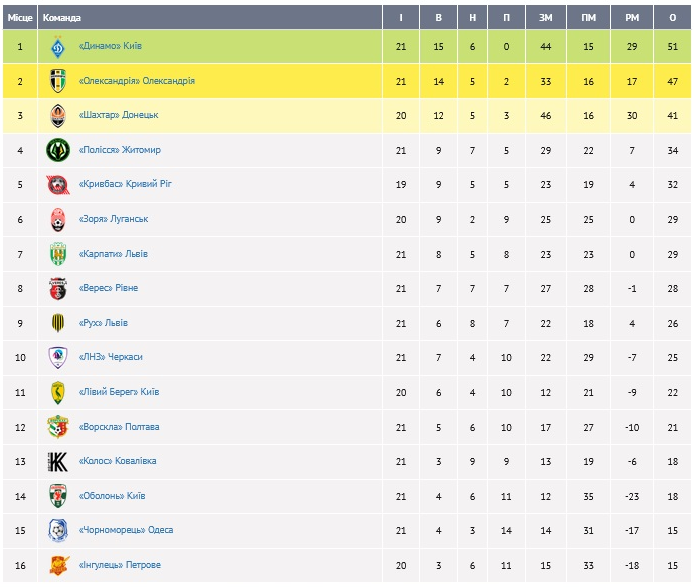Viewport: 694px width, 587px height.
Task: Click the Karpaty Lviv team crest
Action: coord(57,254)
